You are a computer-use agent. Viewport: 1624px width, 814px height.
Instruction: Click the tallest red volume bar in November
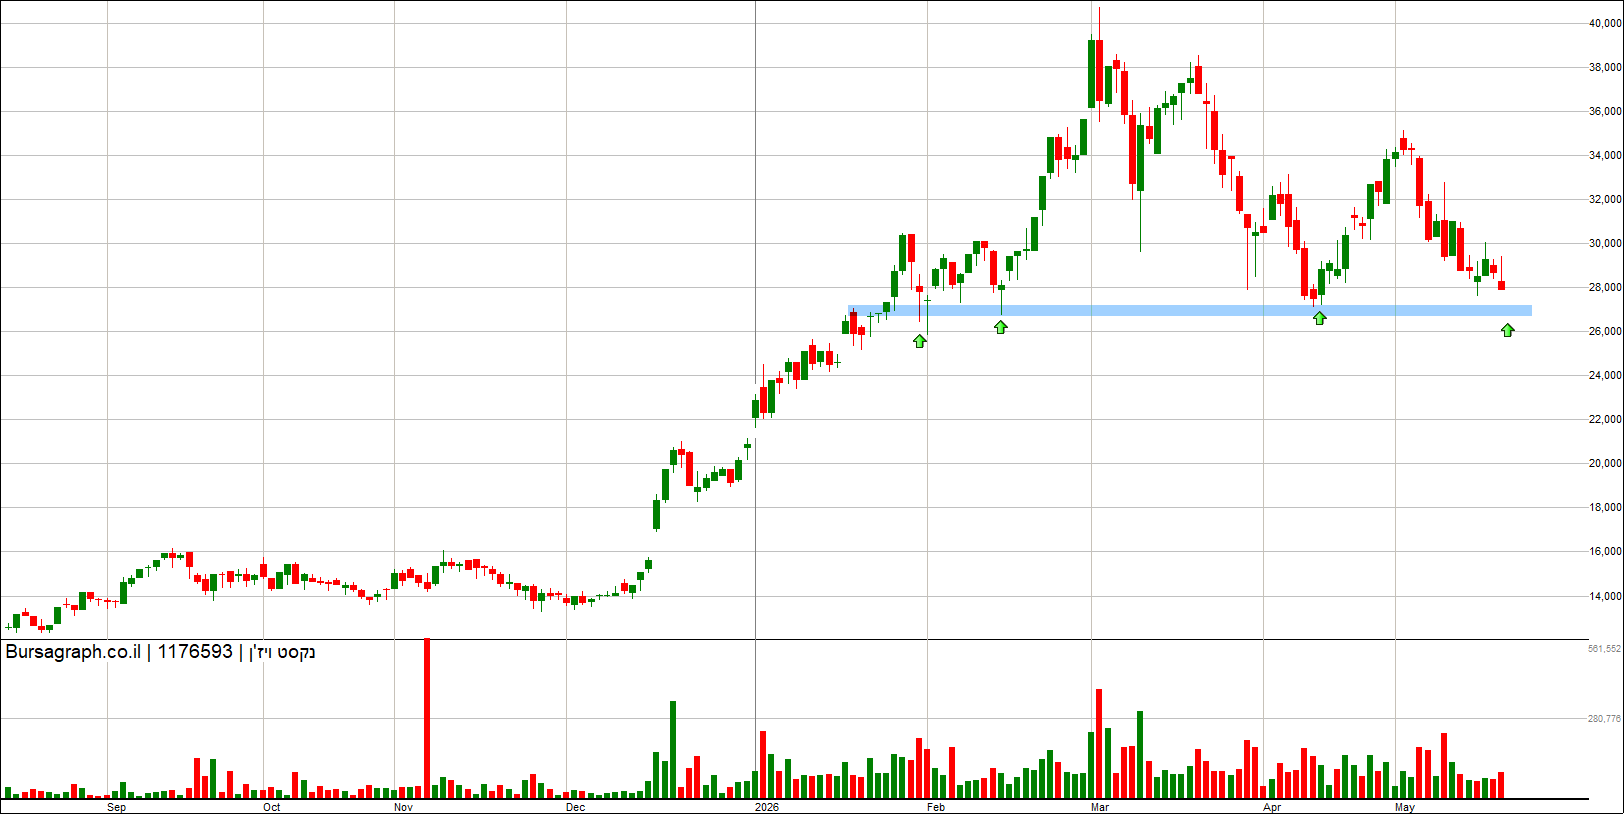[x=427, y=718]
